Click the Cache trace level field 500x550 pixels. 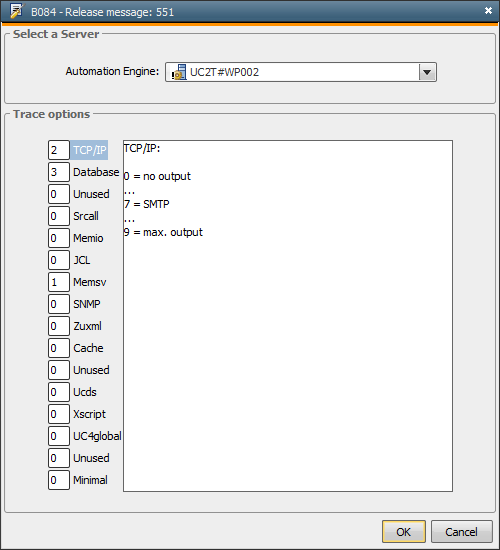point(59,348)
